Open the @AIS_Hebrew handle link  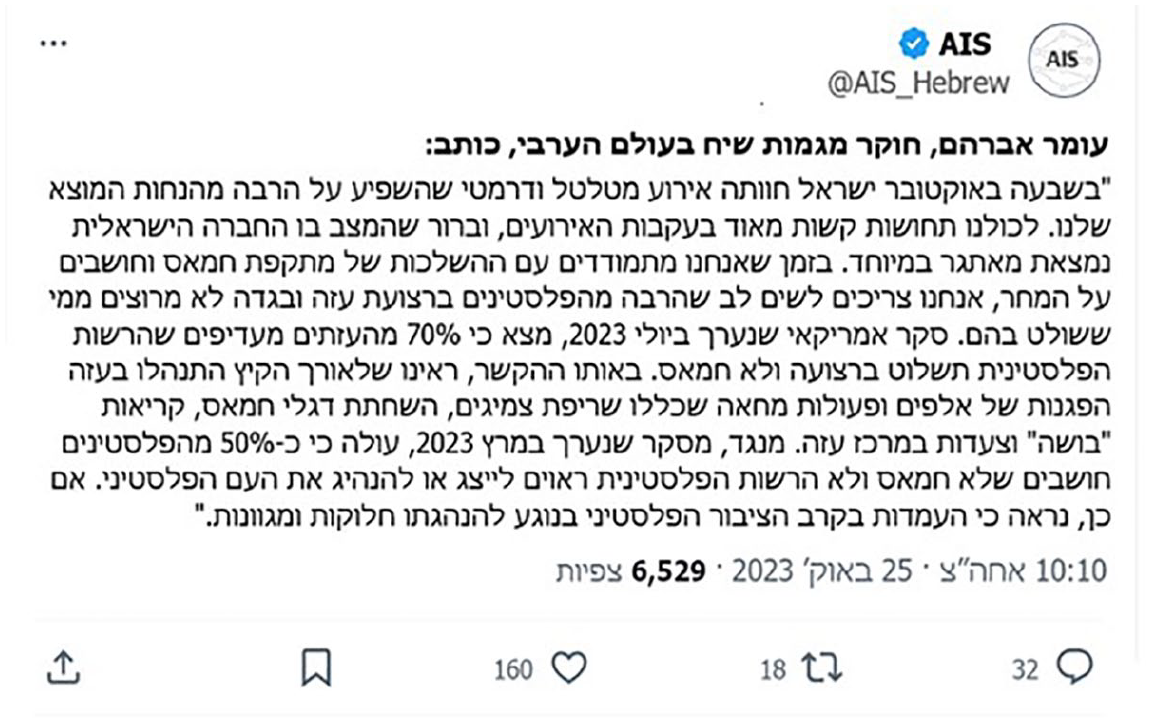pos(918,82)
